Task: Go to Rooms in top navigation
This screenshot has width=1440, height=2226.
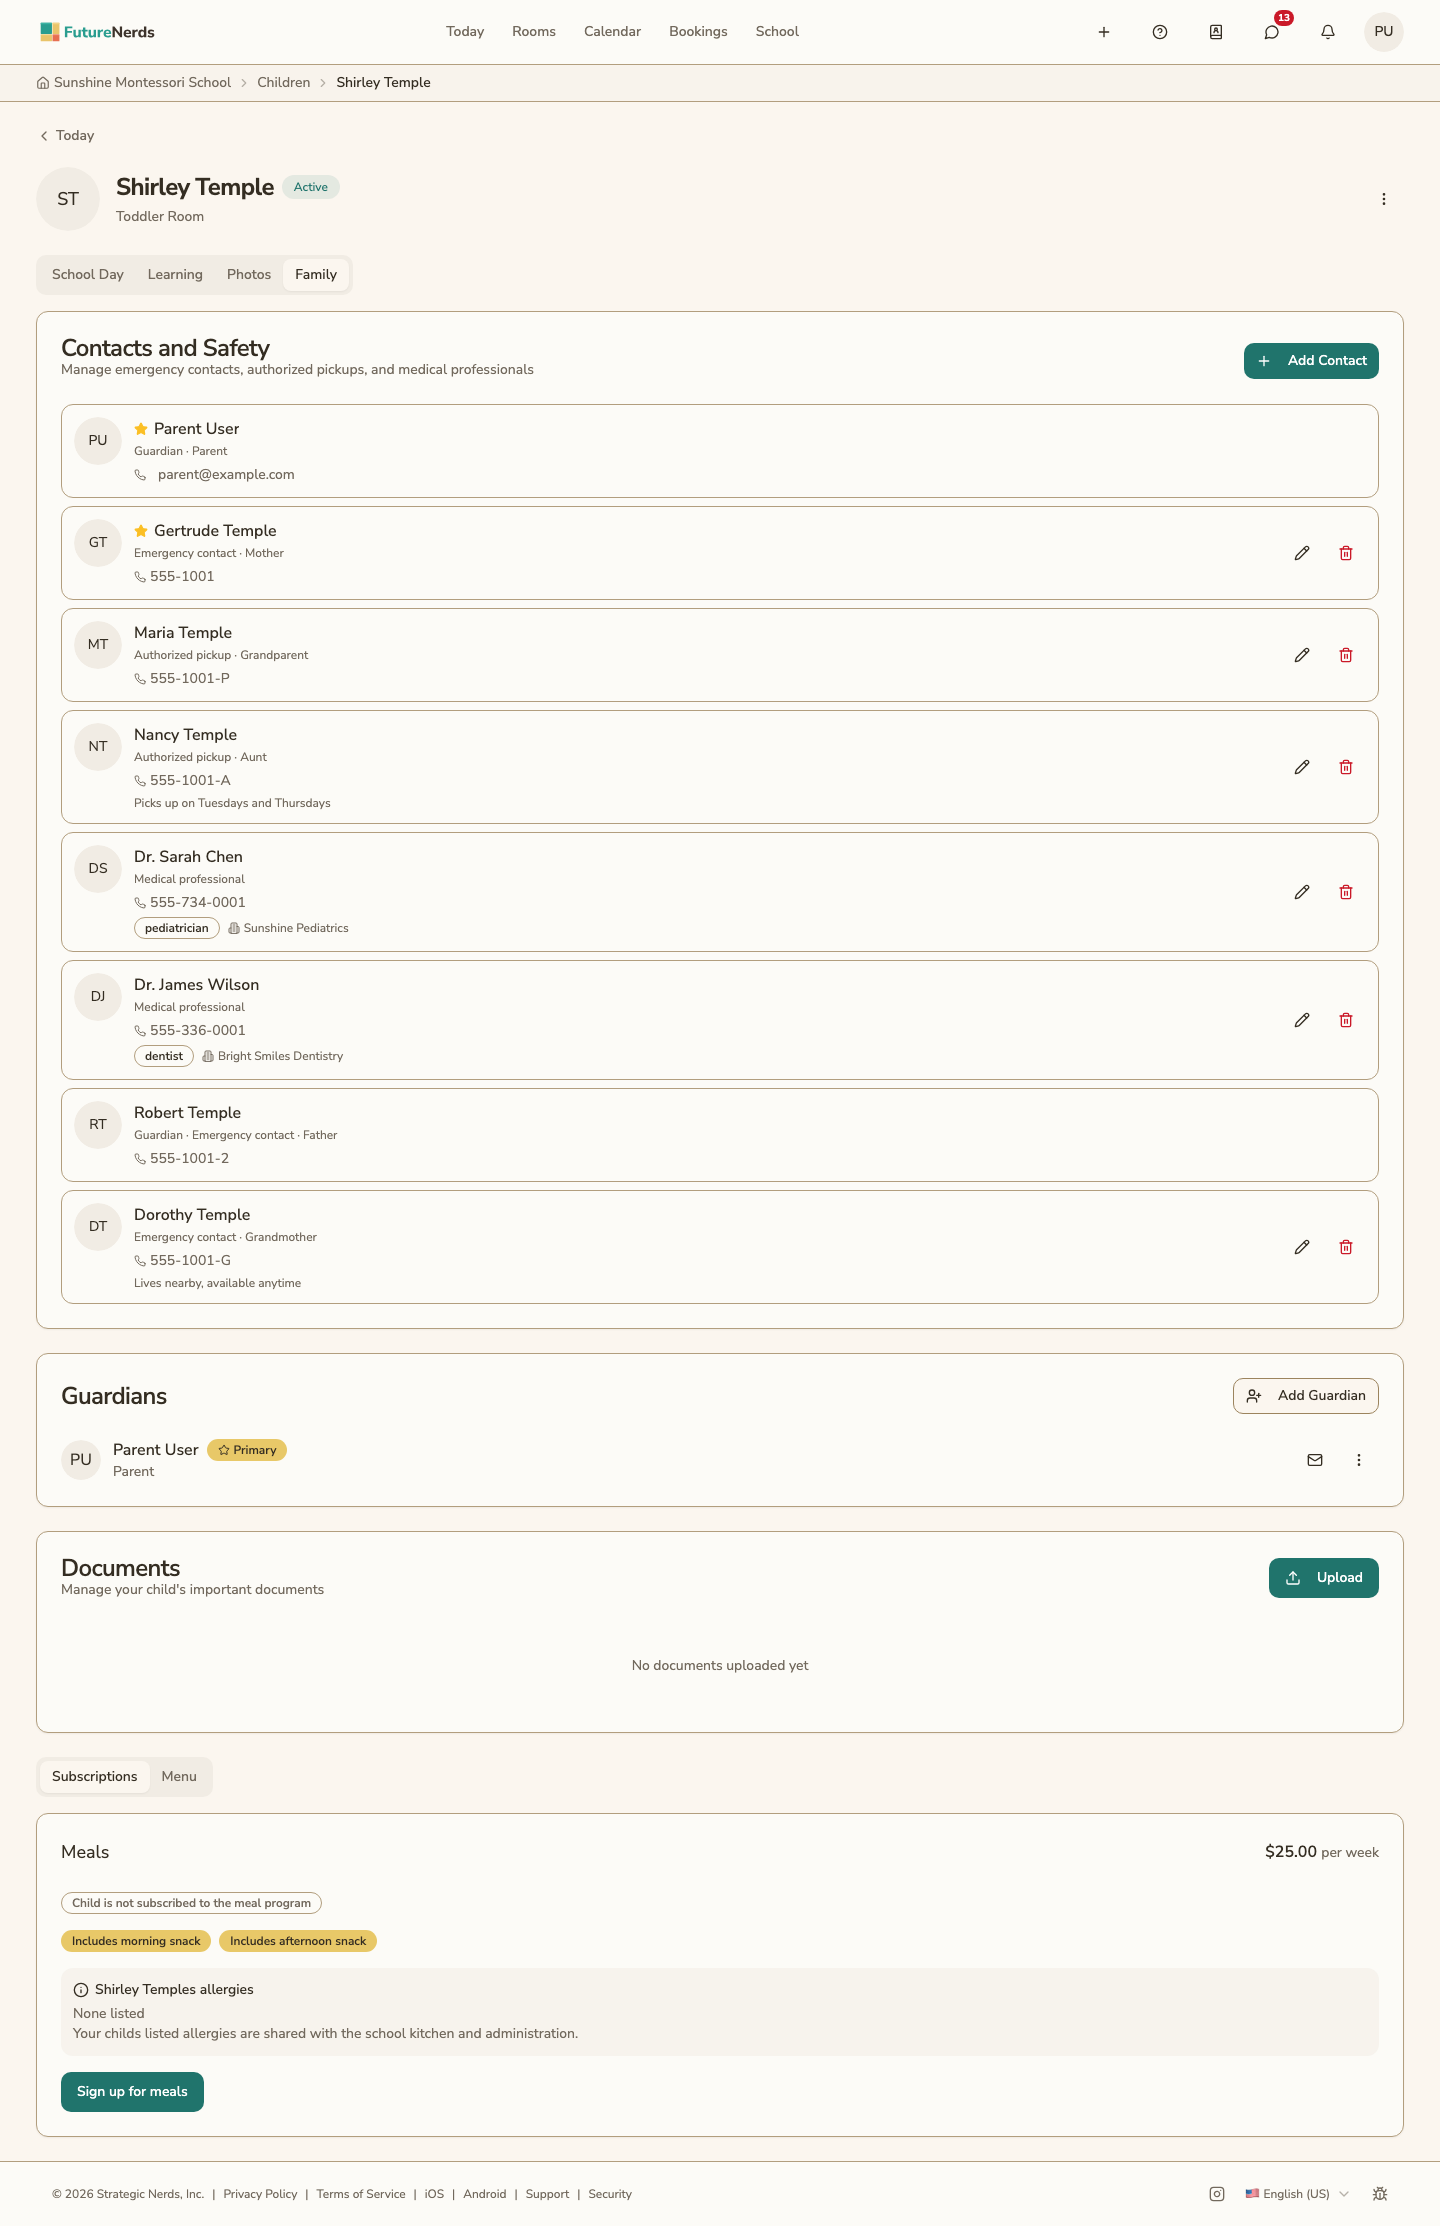Action: (534, 32)
